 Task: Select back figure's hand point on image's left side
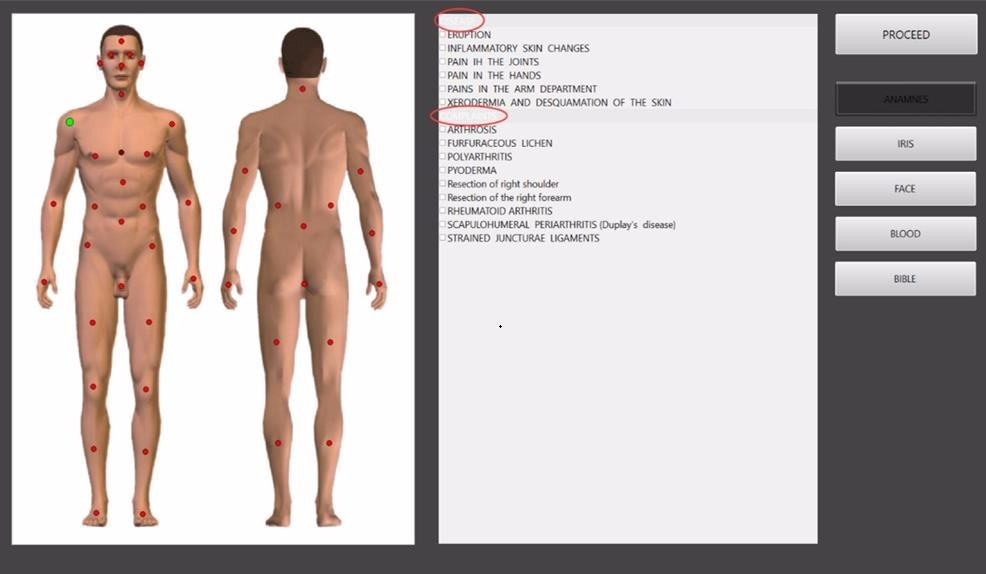pyautogui.click(x=228, y=285)
